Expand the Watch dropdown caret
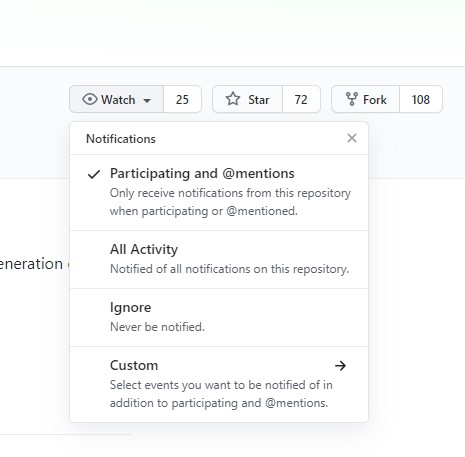This screenshot has width=465, height=457. [x=147, y=100]
